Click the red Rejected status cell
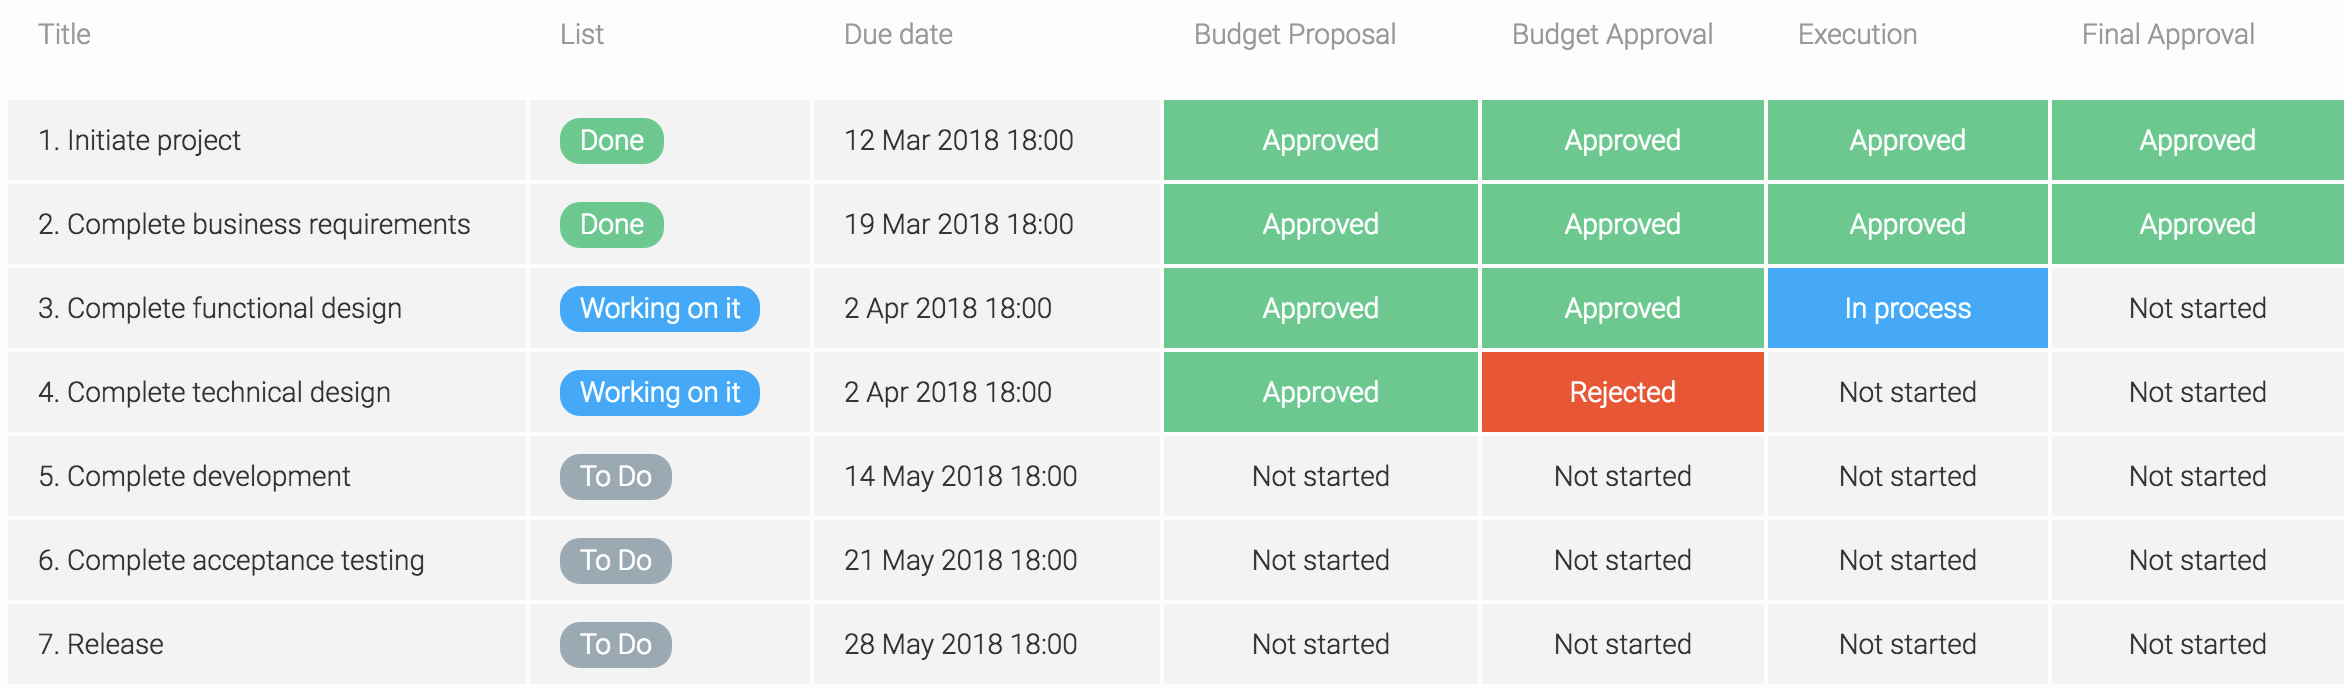2346x688 pixels. (x=1622, y=392)
